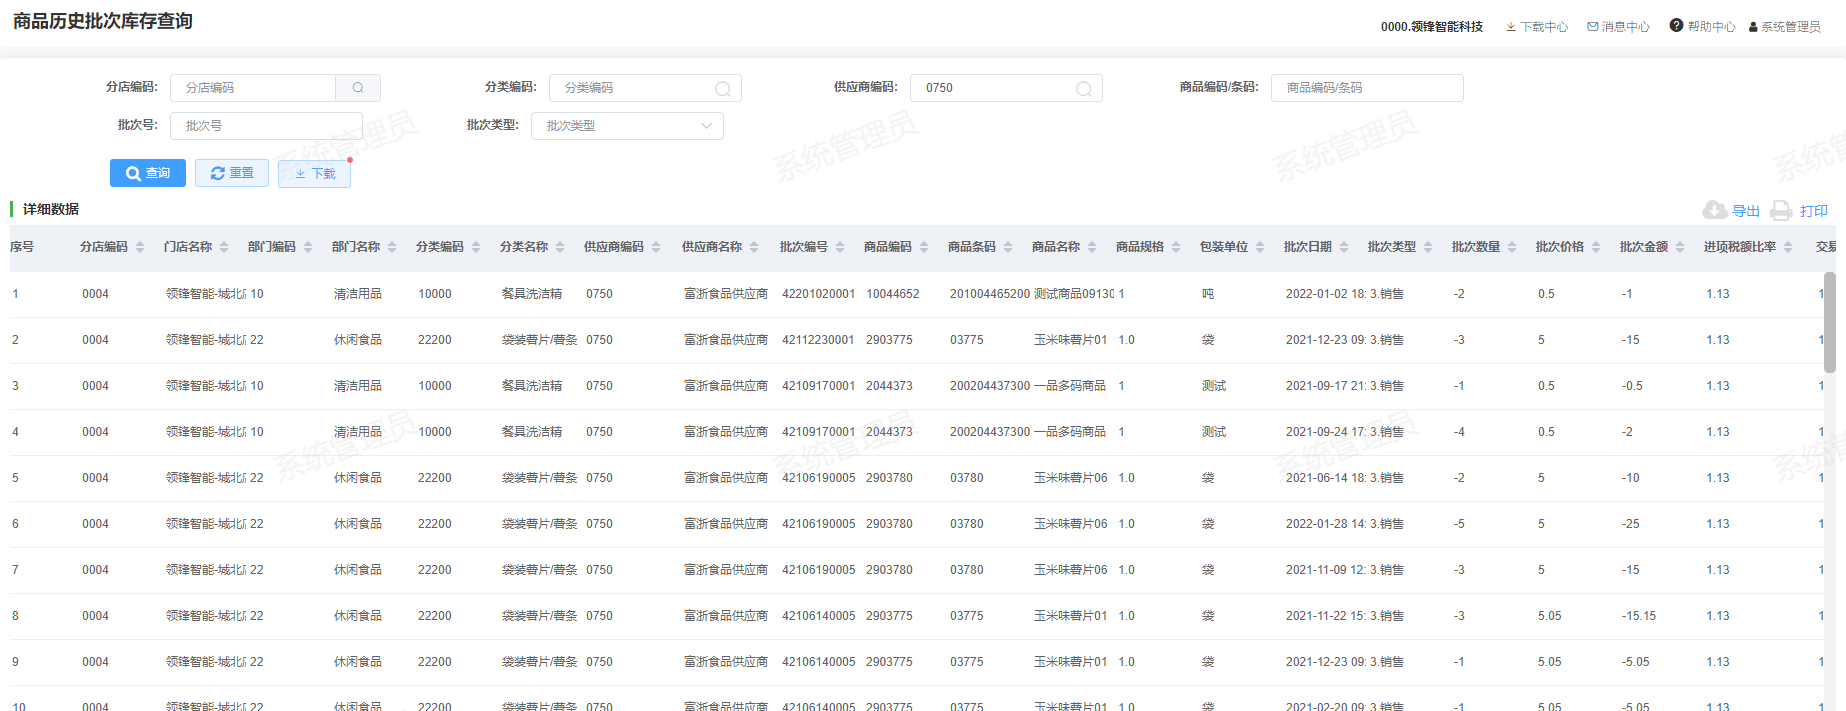
Task: Open the 帮助中心 help center
Action: pos(1702,27)
